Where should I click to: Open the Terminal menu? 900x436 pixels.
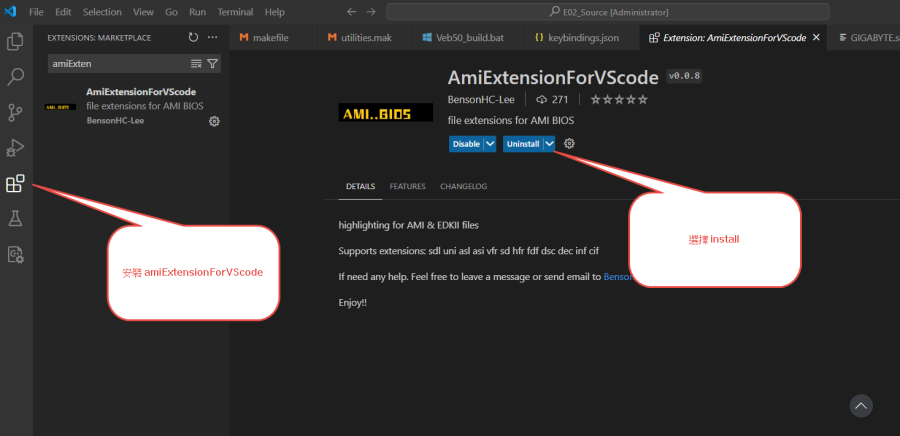[235, 12]
